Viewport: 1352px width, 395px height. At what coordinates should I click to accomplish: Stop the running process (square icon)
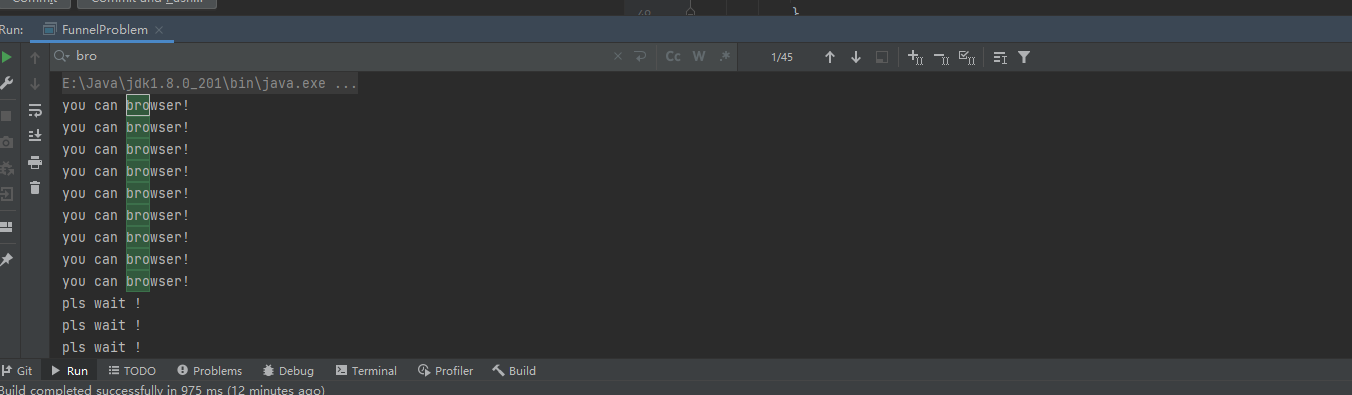(7, 115)
